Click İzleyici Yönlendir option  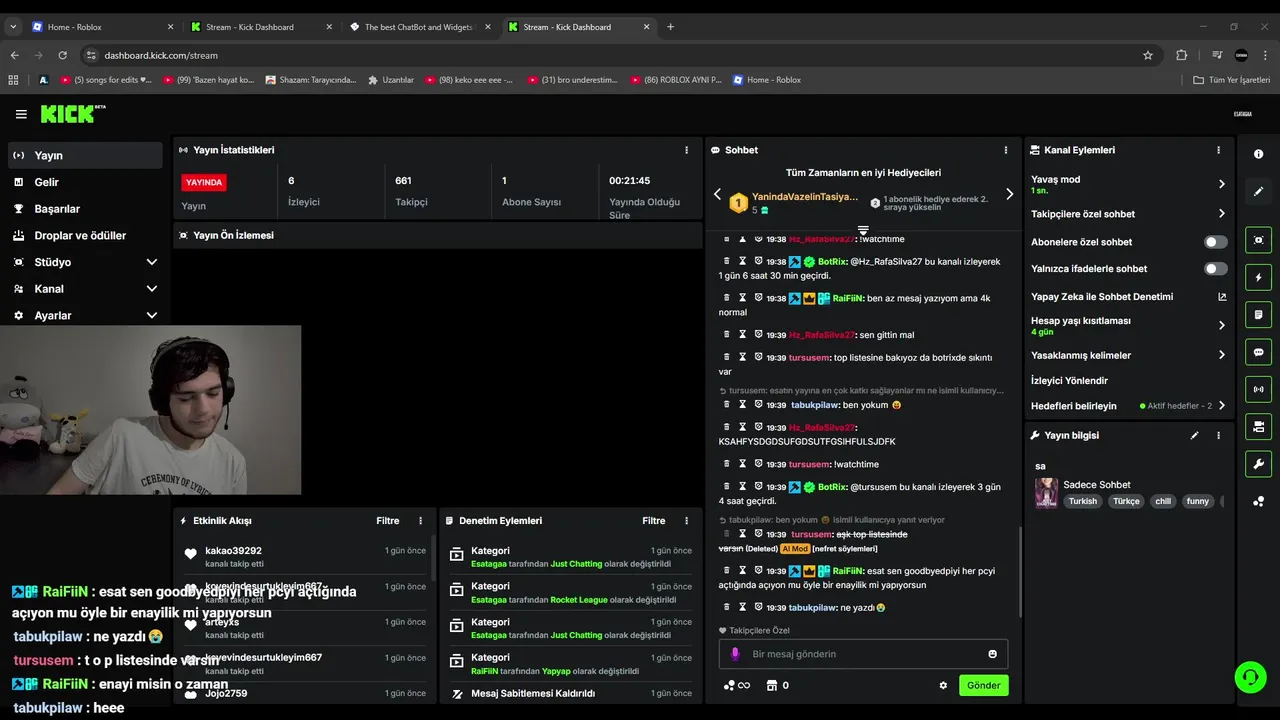click(x=1069, y=381)
